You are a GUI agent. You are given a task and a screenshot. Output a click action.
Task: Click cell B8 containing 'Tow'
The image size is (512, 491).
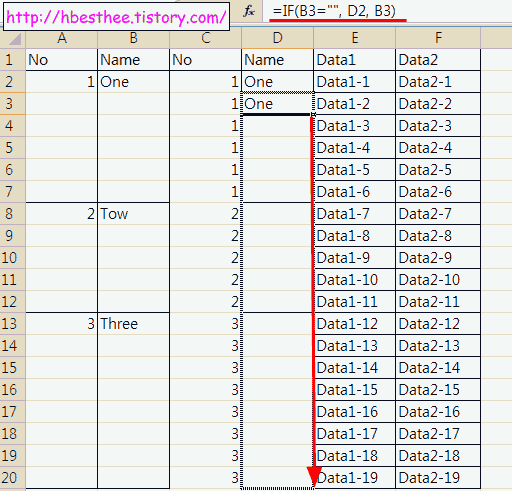click(x=134, y=214)
